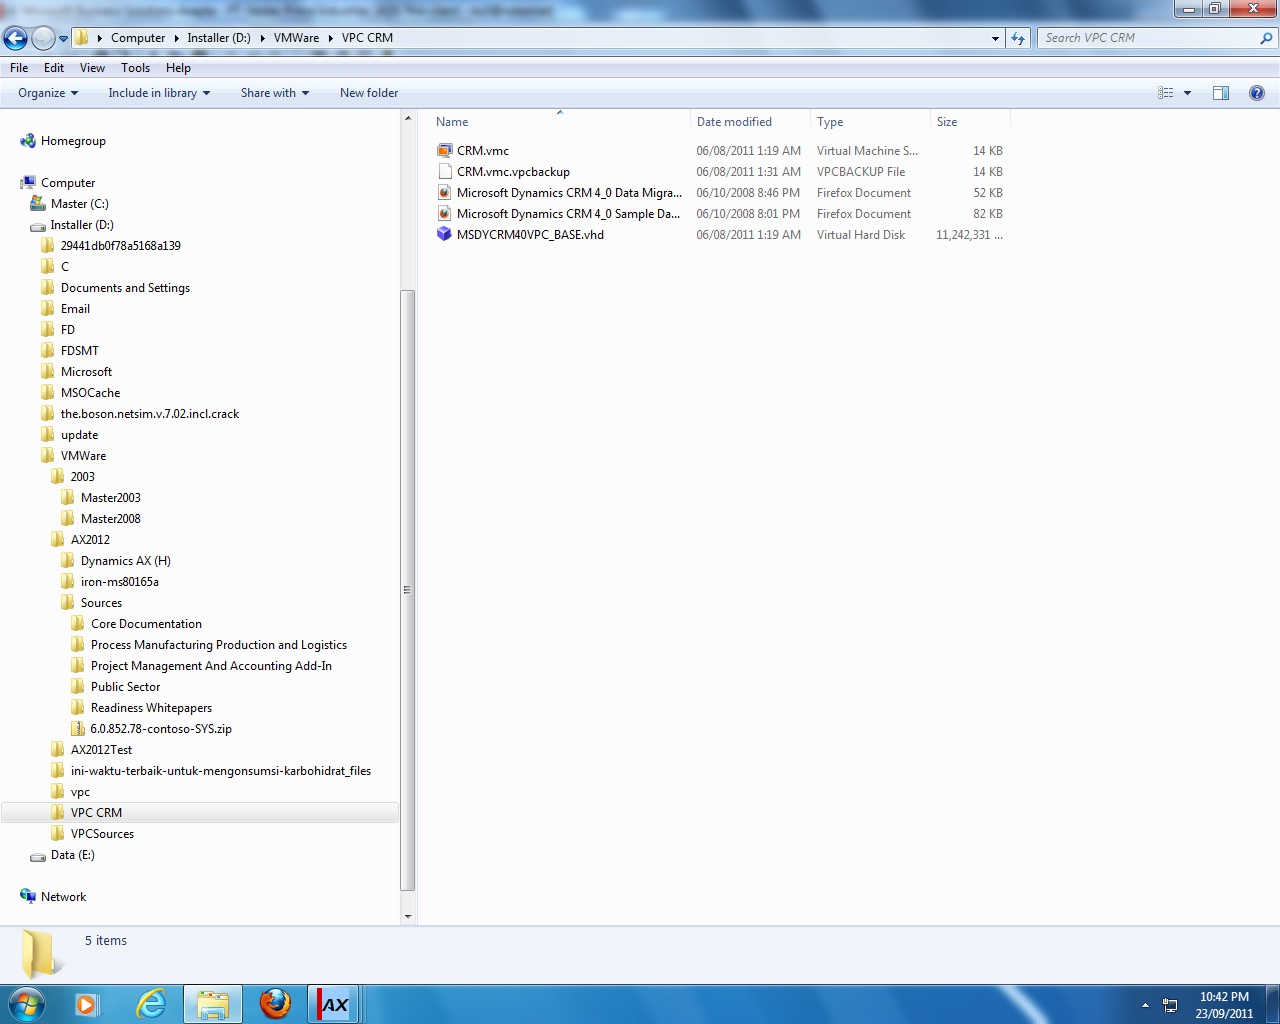Click the Back navigation arrow
1280x1024 pixels.
pos(16,39)
